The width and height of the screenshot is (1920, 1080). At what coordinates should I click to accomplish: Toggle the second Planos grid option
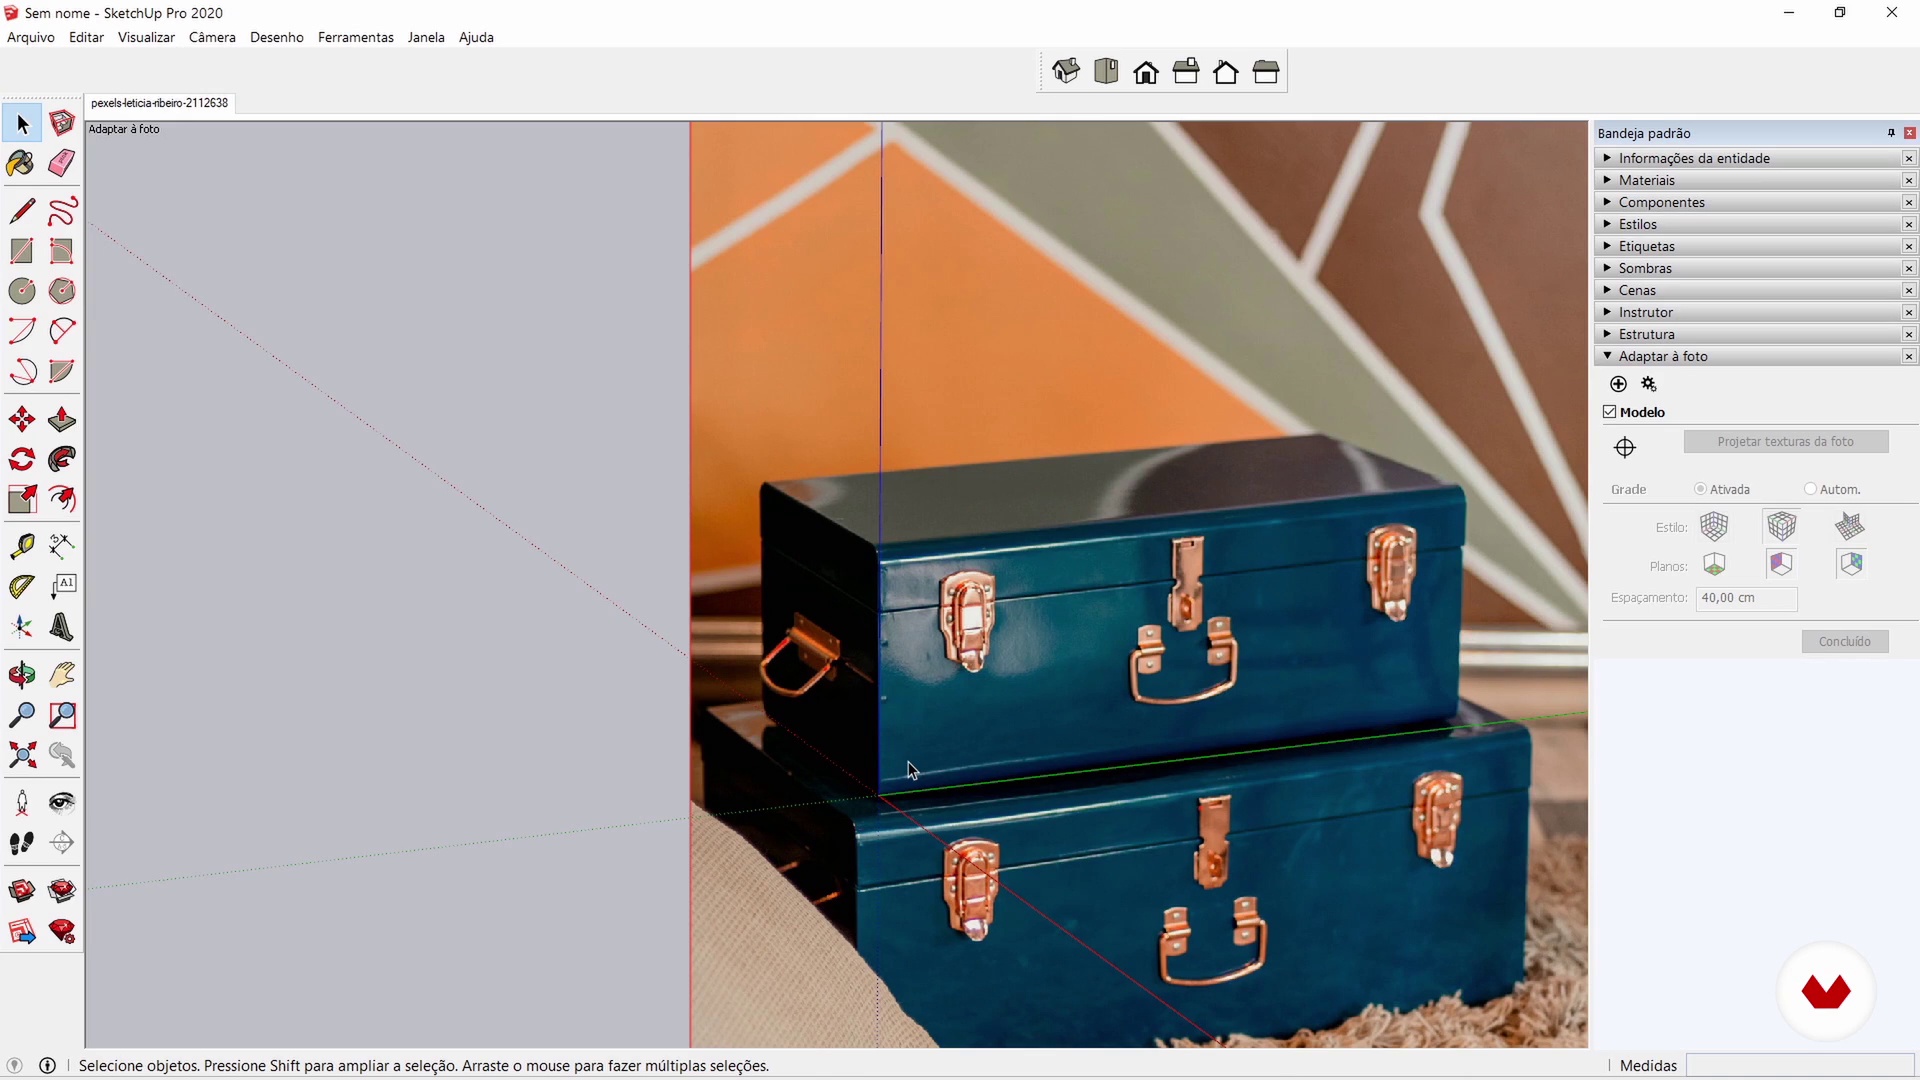pos(1782,565)
